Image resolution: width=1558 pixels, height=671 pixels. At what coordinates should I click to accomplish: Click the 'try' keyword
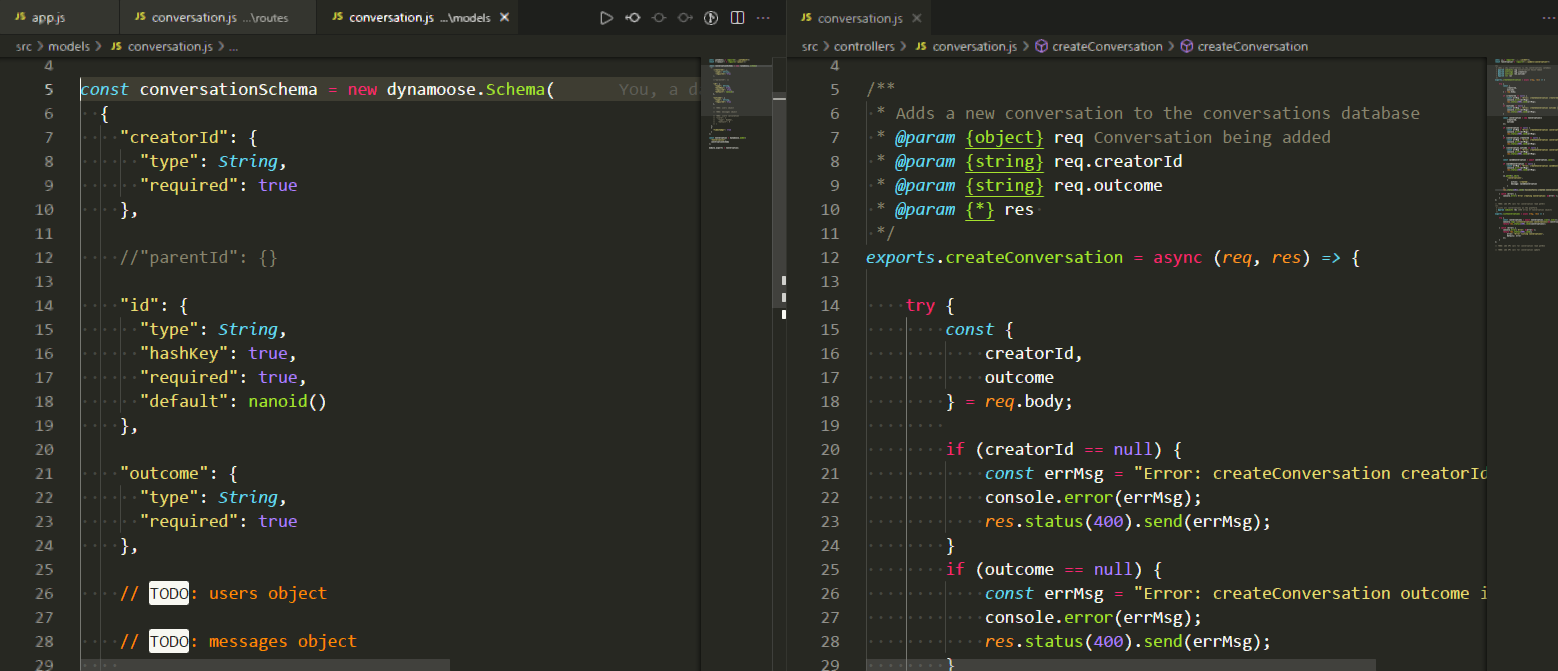[x=920, y=305]
